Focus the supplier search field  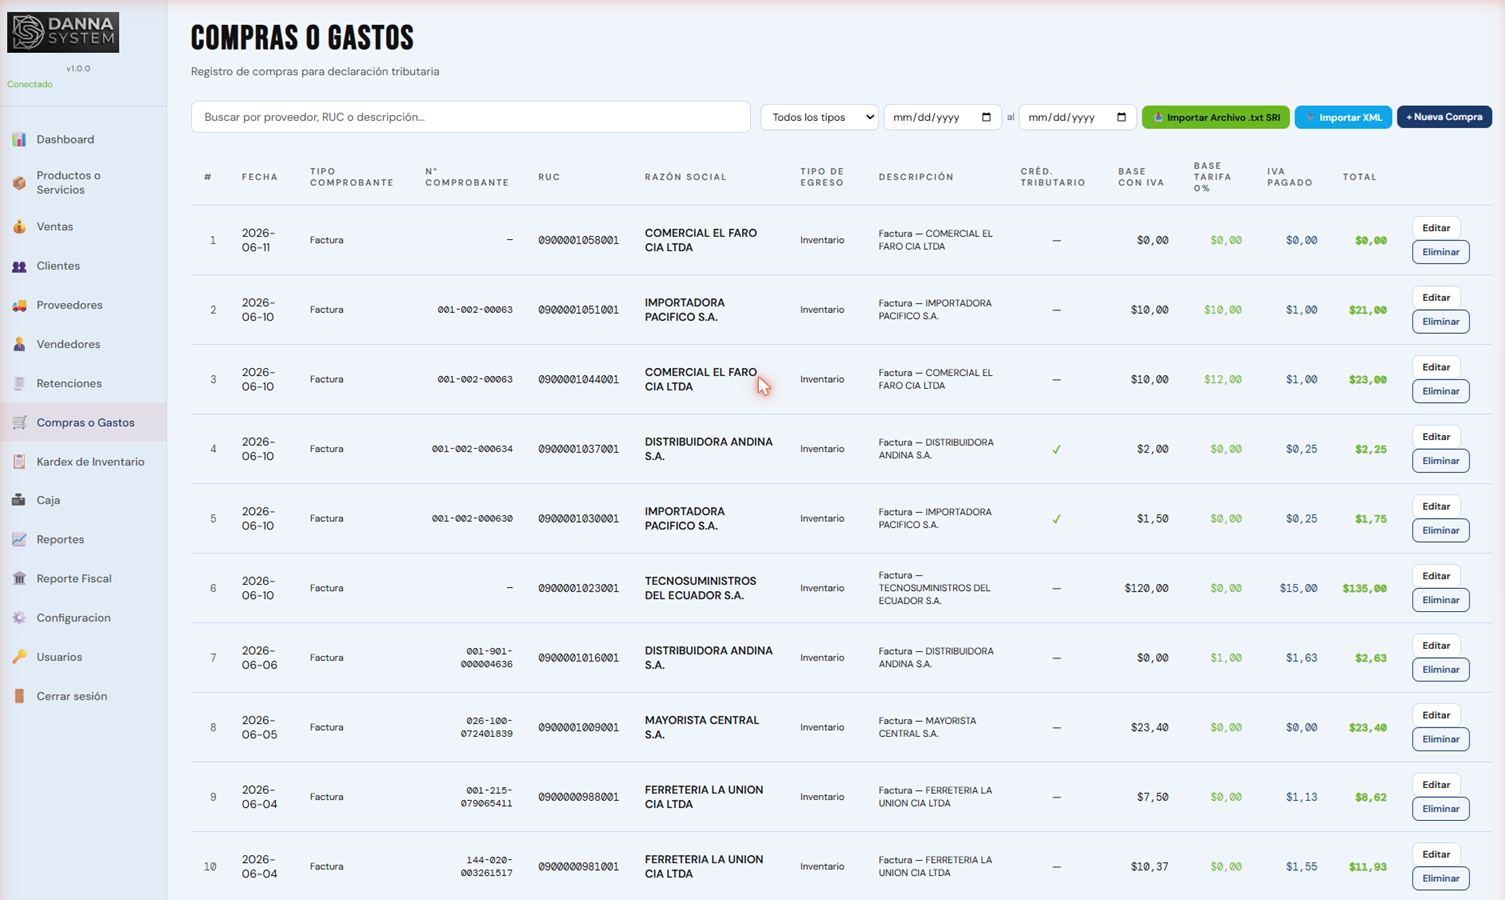click(x=470, y=117)
